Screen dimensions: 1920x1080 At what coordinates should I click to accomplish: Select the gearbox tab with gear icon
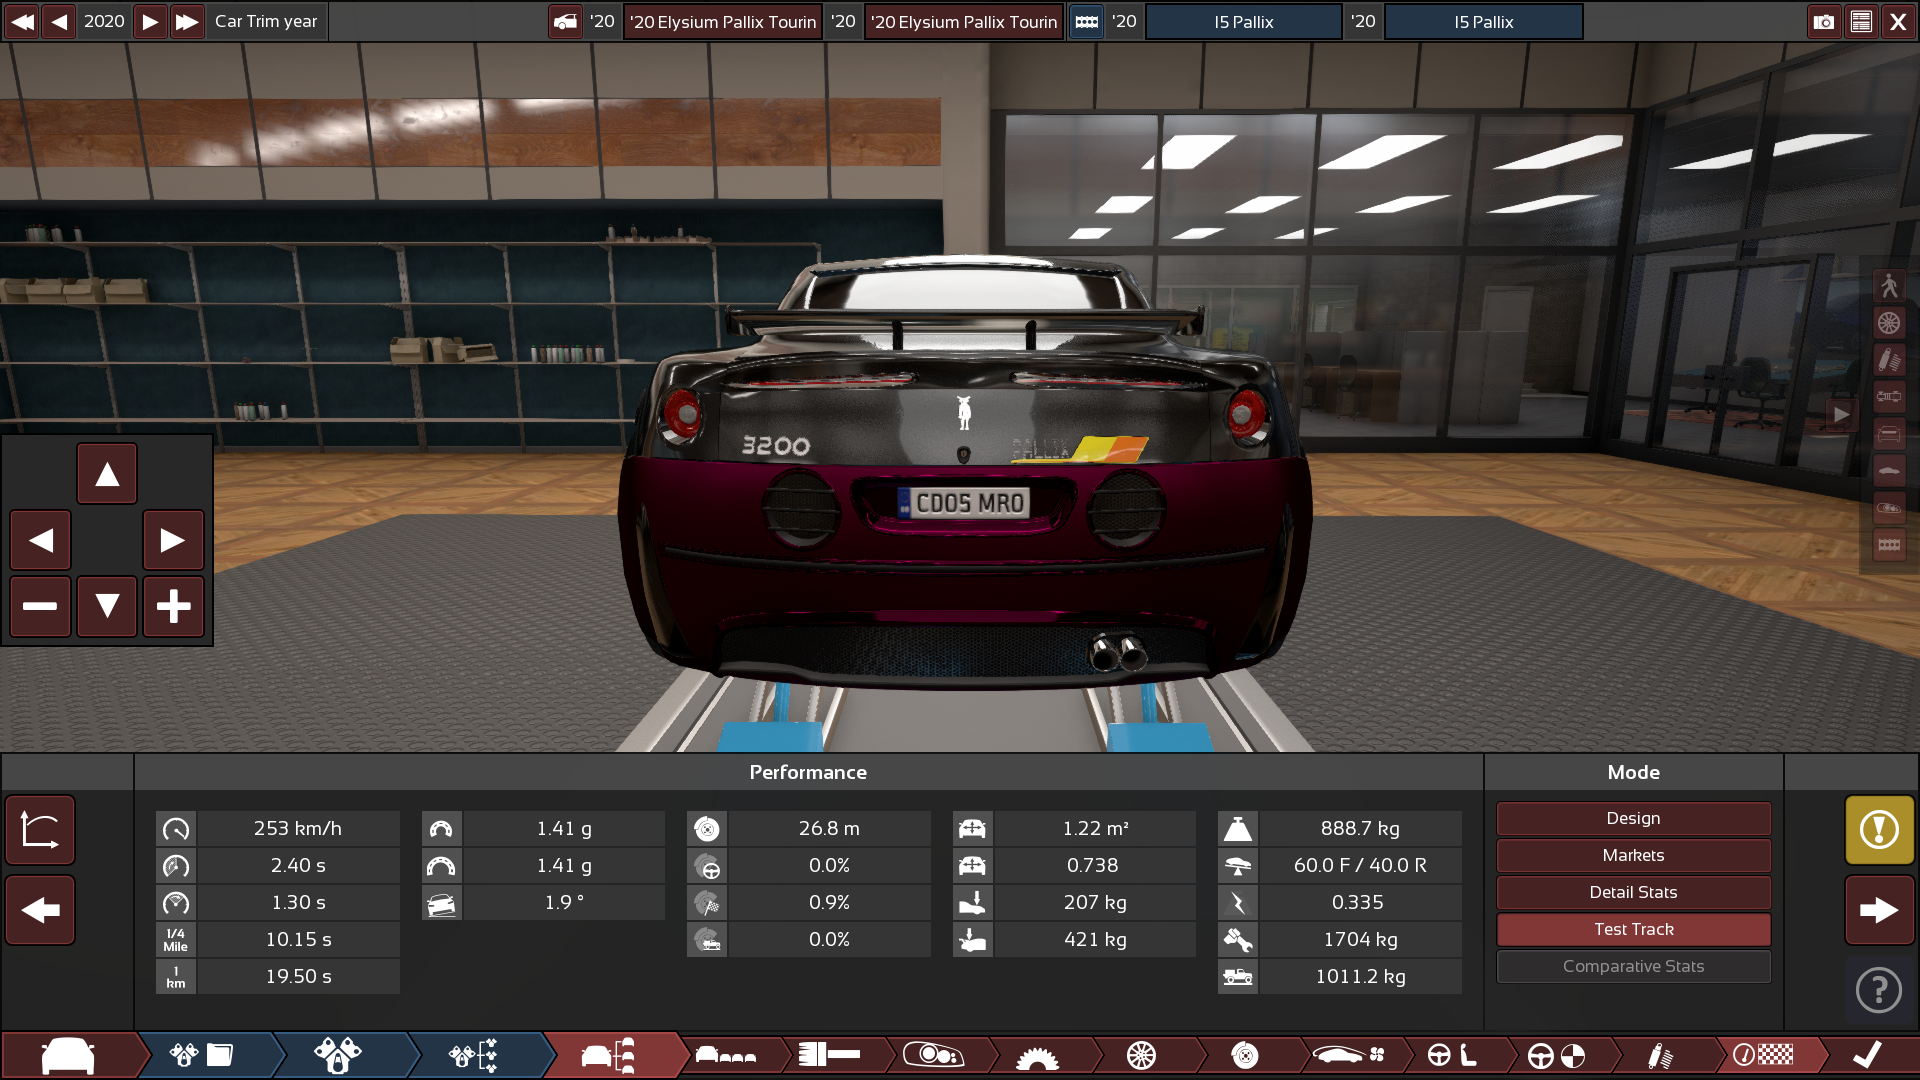(1040, 1055)
